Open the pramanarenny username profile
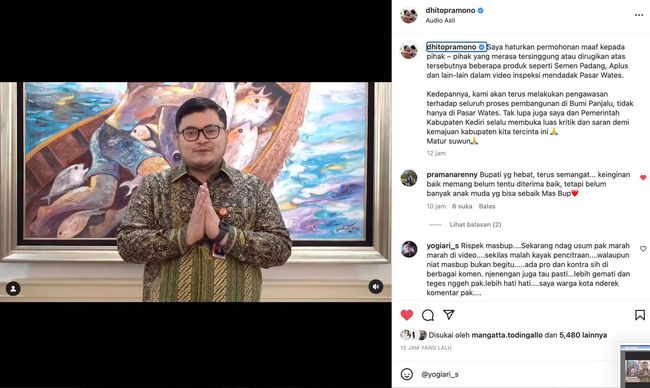The image size is (650, 388). pyautogui.click(x=452, y=175)
